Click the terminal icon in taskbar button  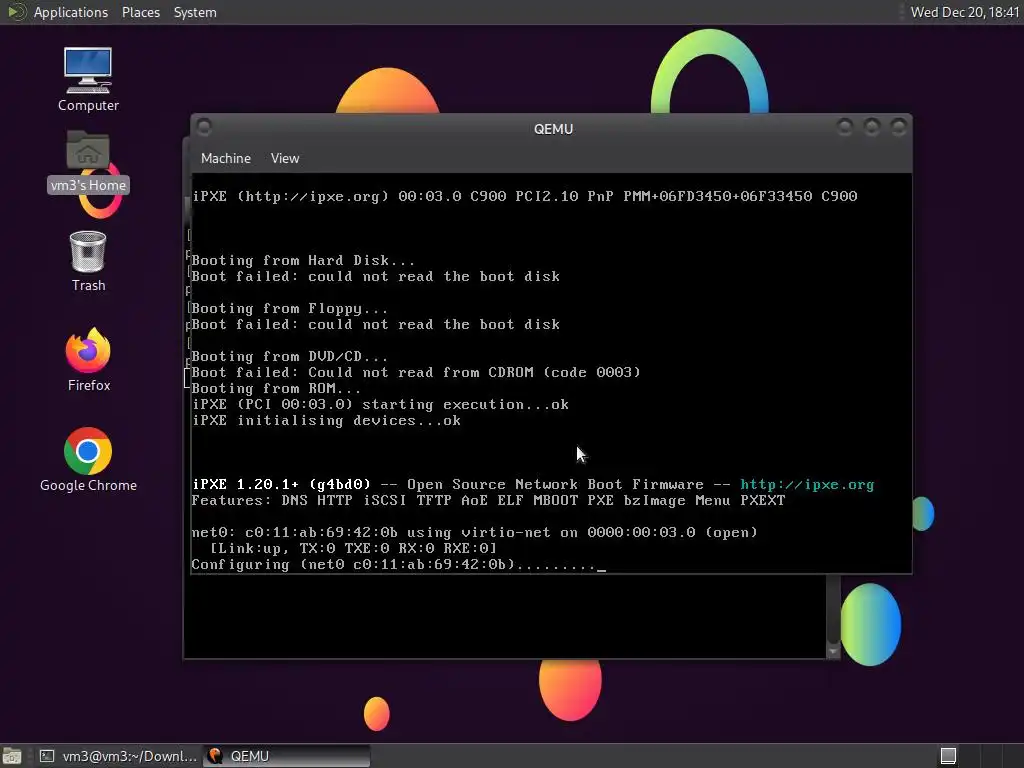pyautogui.click(x=47, y=756)
